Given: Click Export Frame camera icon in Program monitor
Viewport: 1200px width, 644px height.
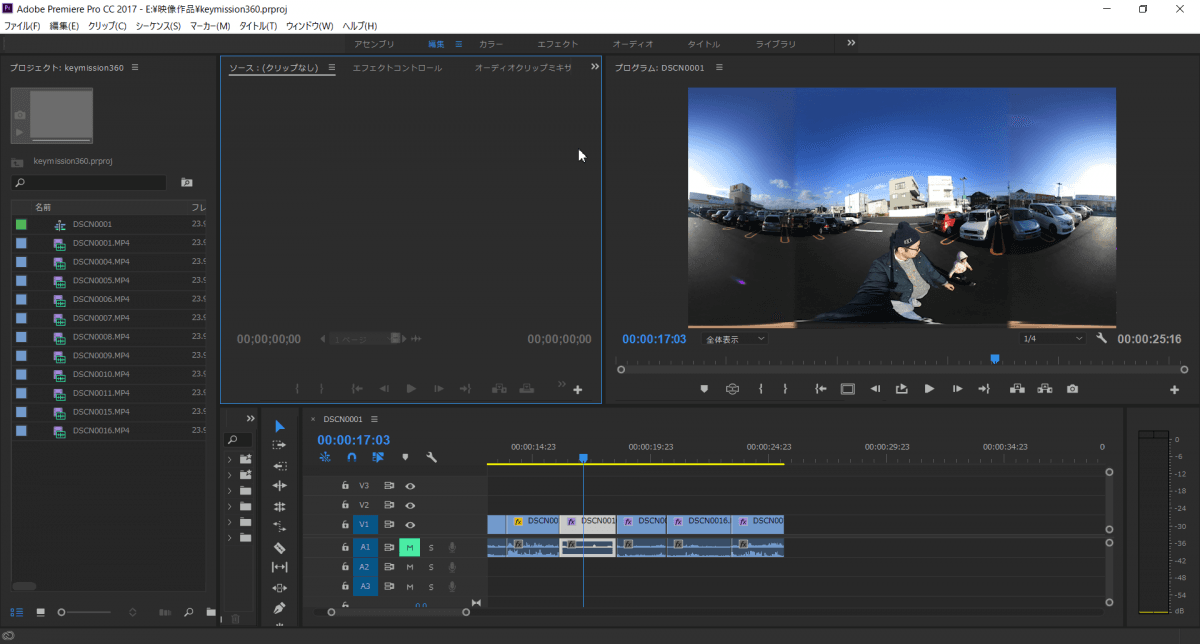Looking at the screenshot, I should (x=1072, y=389).
